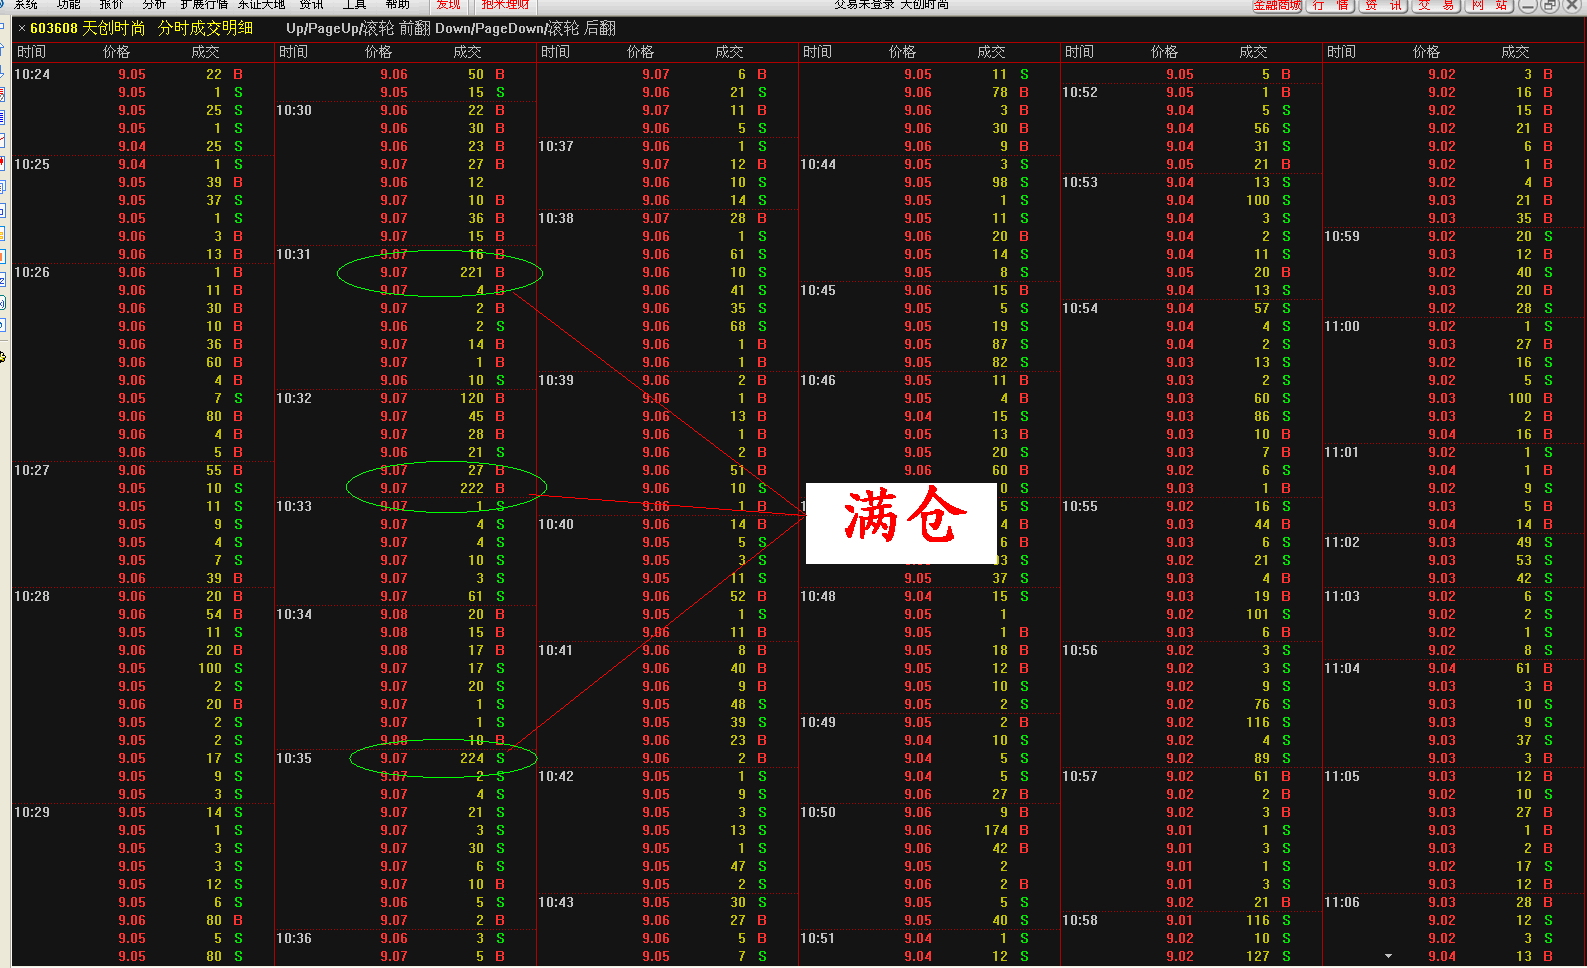Open the 报价 menu
Screen dimensions: 1587x968
[112, 5]
